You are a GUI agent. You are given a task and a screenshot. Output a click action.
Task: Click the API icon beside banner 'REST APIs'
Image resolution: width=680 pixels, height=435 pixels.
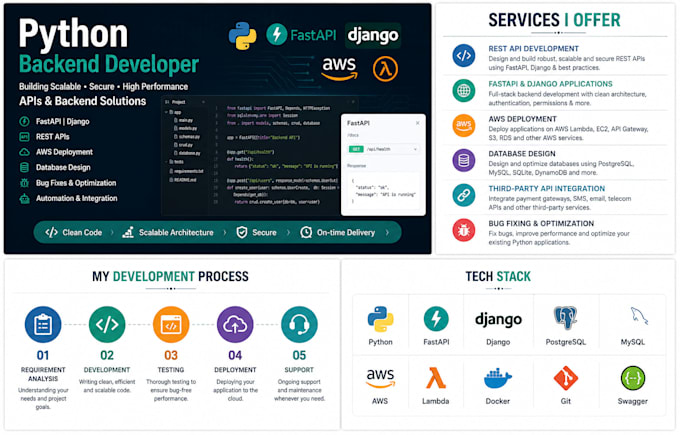coord(24,137)
